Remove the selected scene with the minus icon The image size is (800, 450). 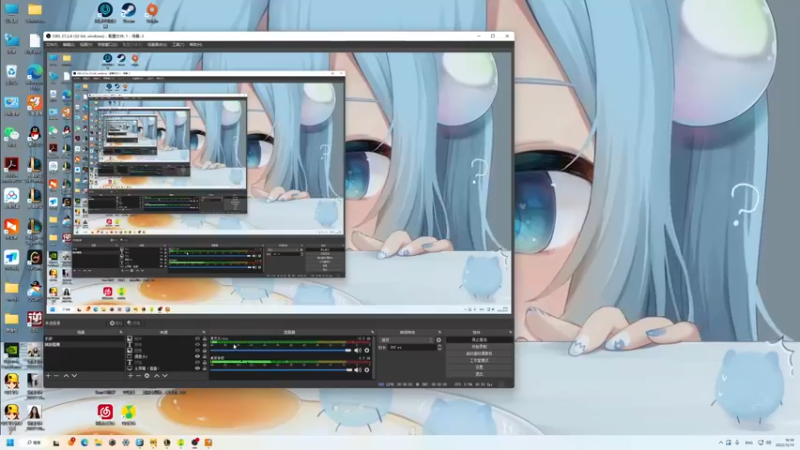click(x=56, y=376)
